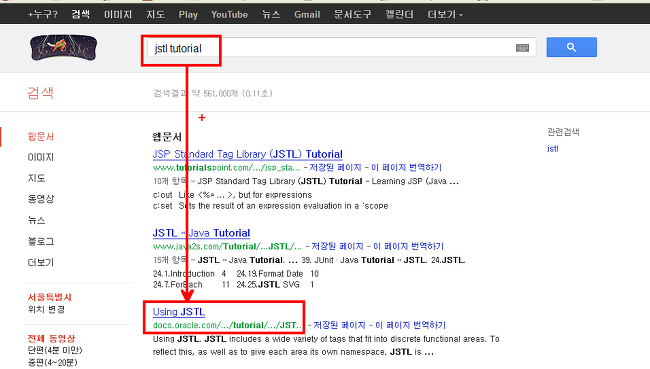The width and height of the screenshot is (650, 369).
Task: Open 저장된 페이지 for java2s result
Action: pos(337,246)
